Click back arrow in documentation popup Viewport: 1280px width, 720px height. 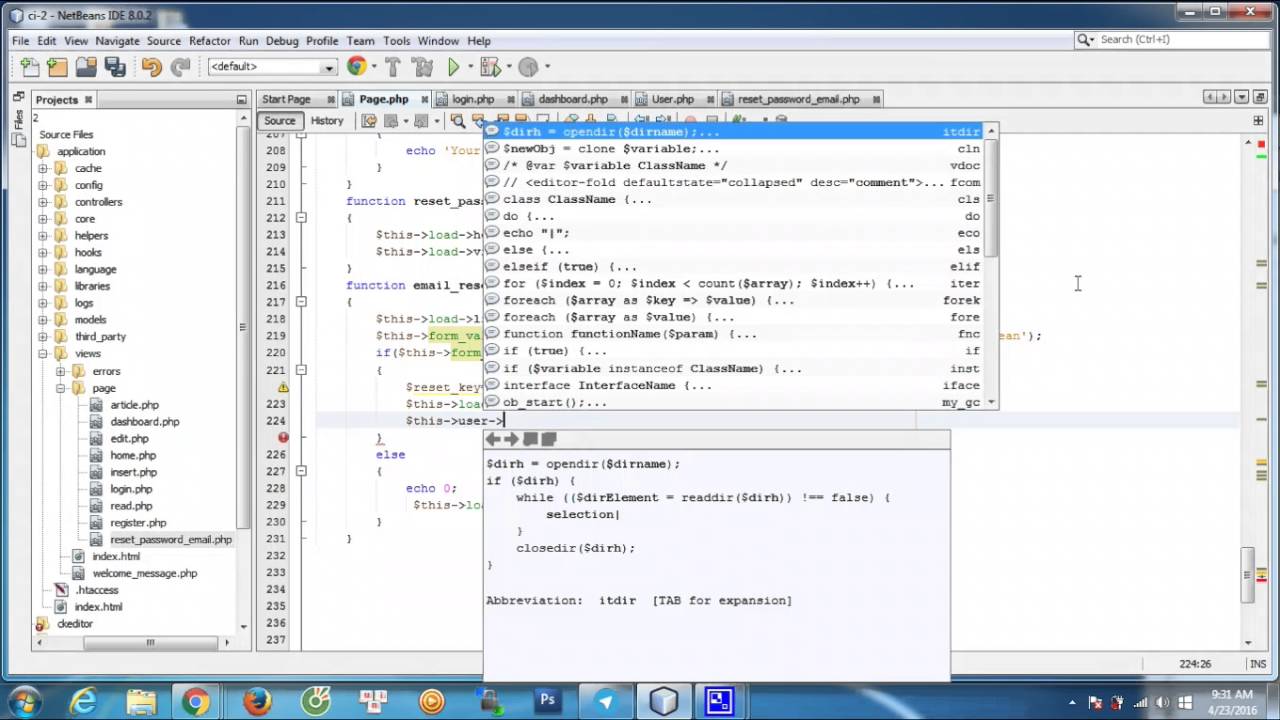pyautogui.click(x=493, y=439)
